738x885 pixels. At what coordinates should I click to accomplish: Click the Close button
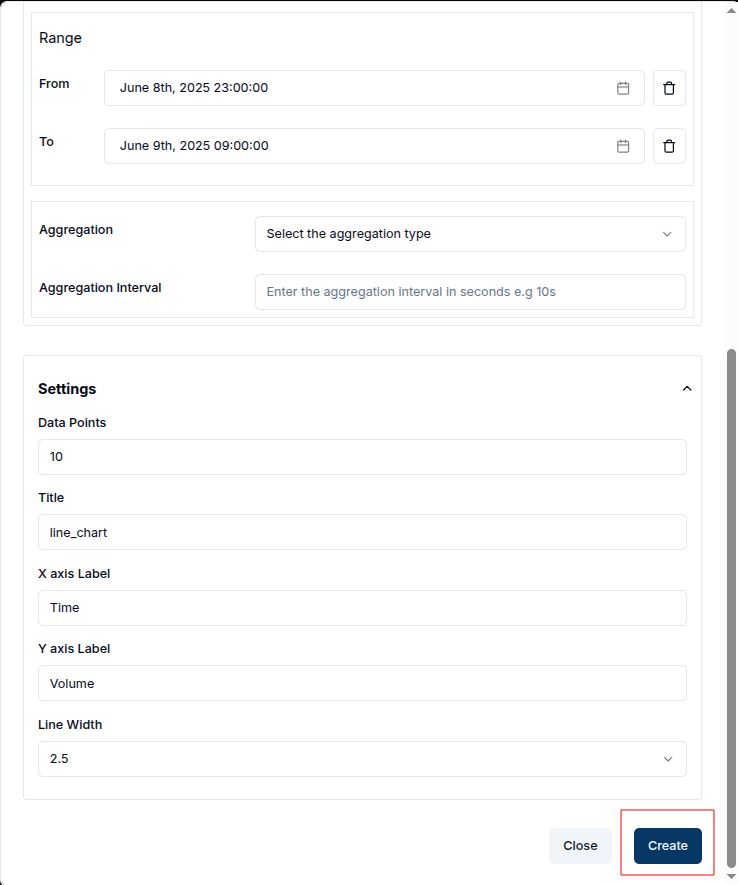[x=580, y=845]
